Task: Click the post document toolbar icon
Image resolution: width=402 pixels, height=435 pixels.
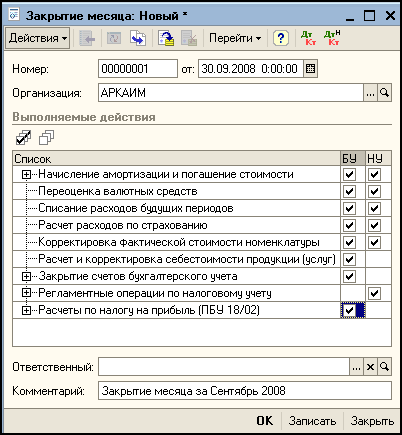Action: (x=166, y=38)
